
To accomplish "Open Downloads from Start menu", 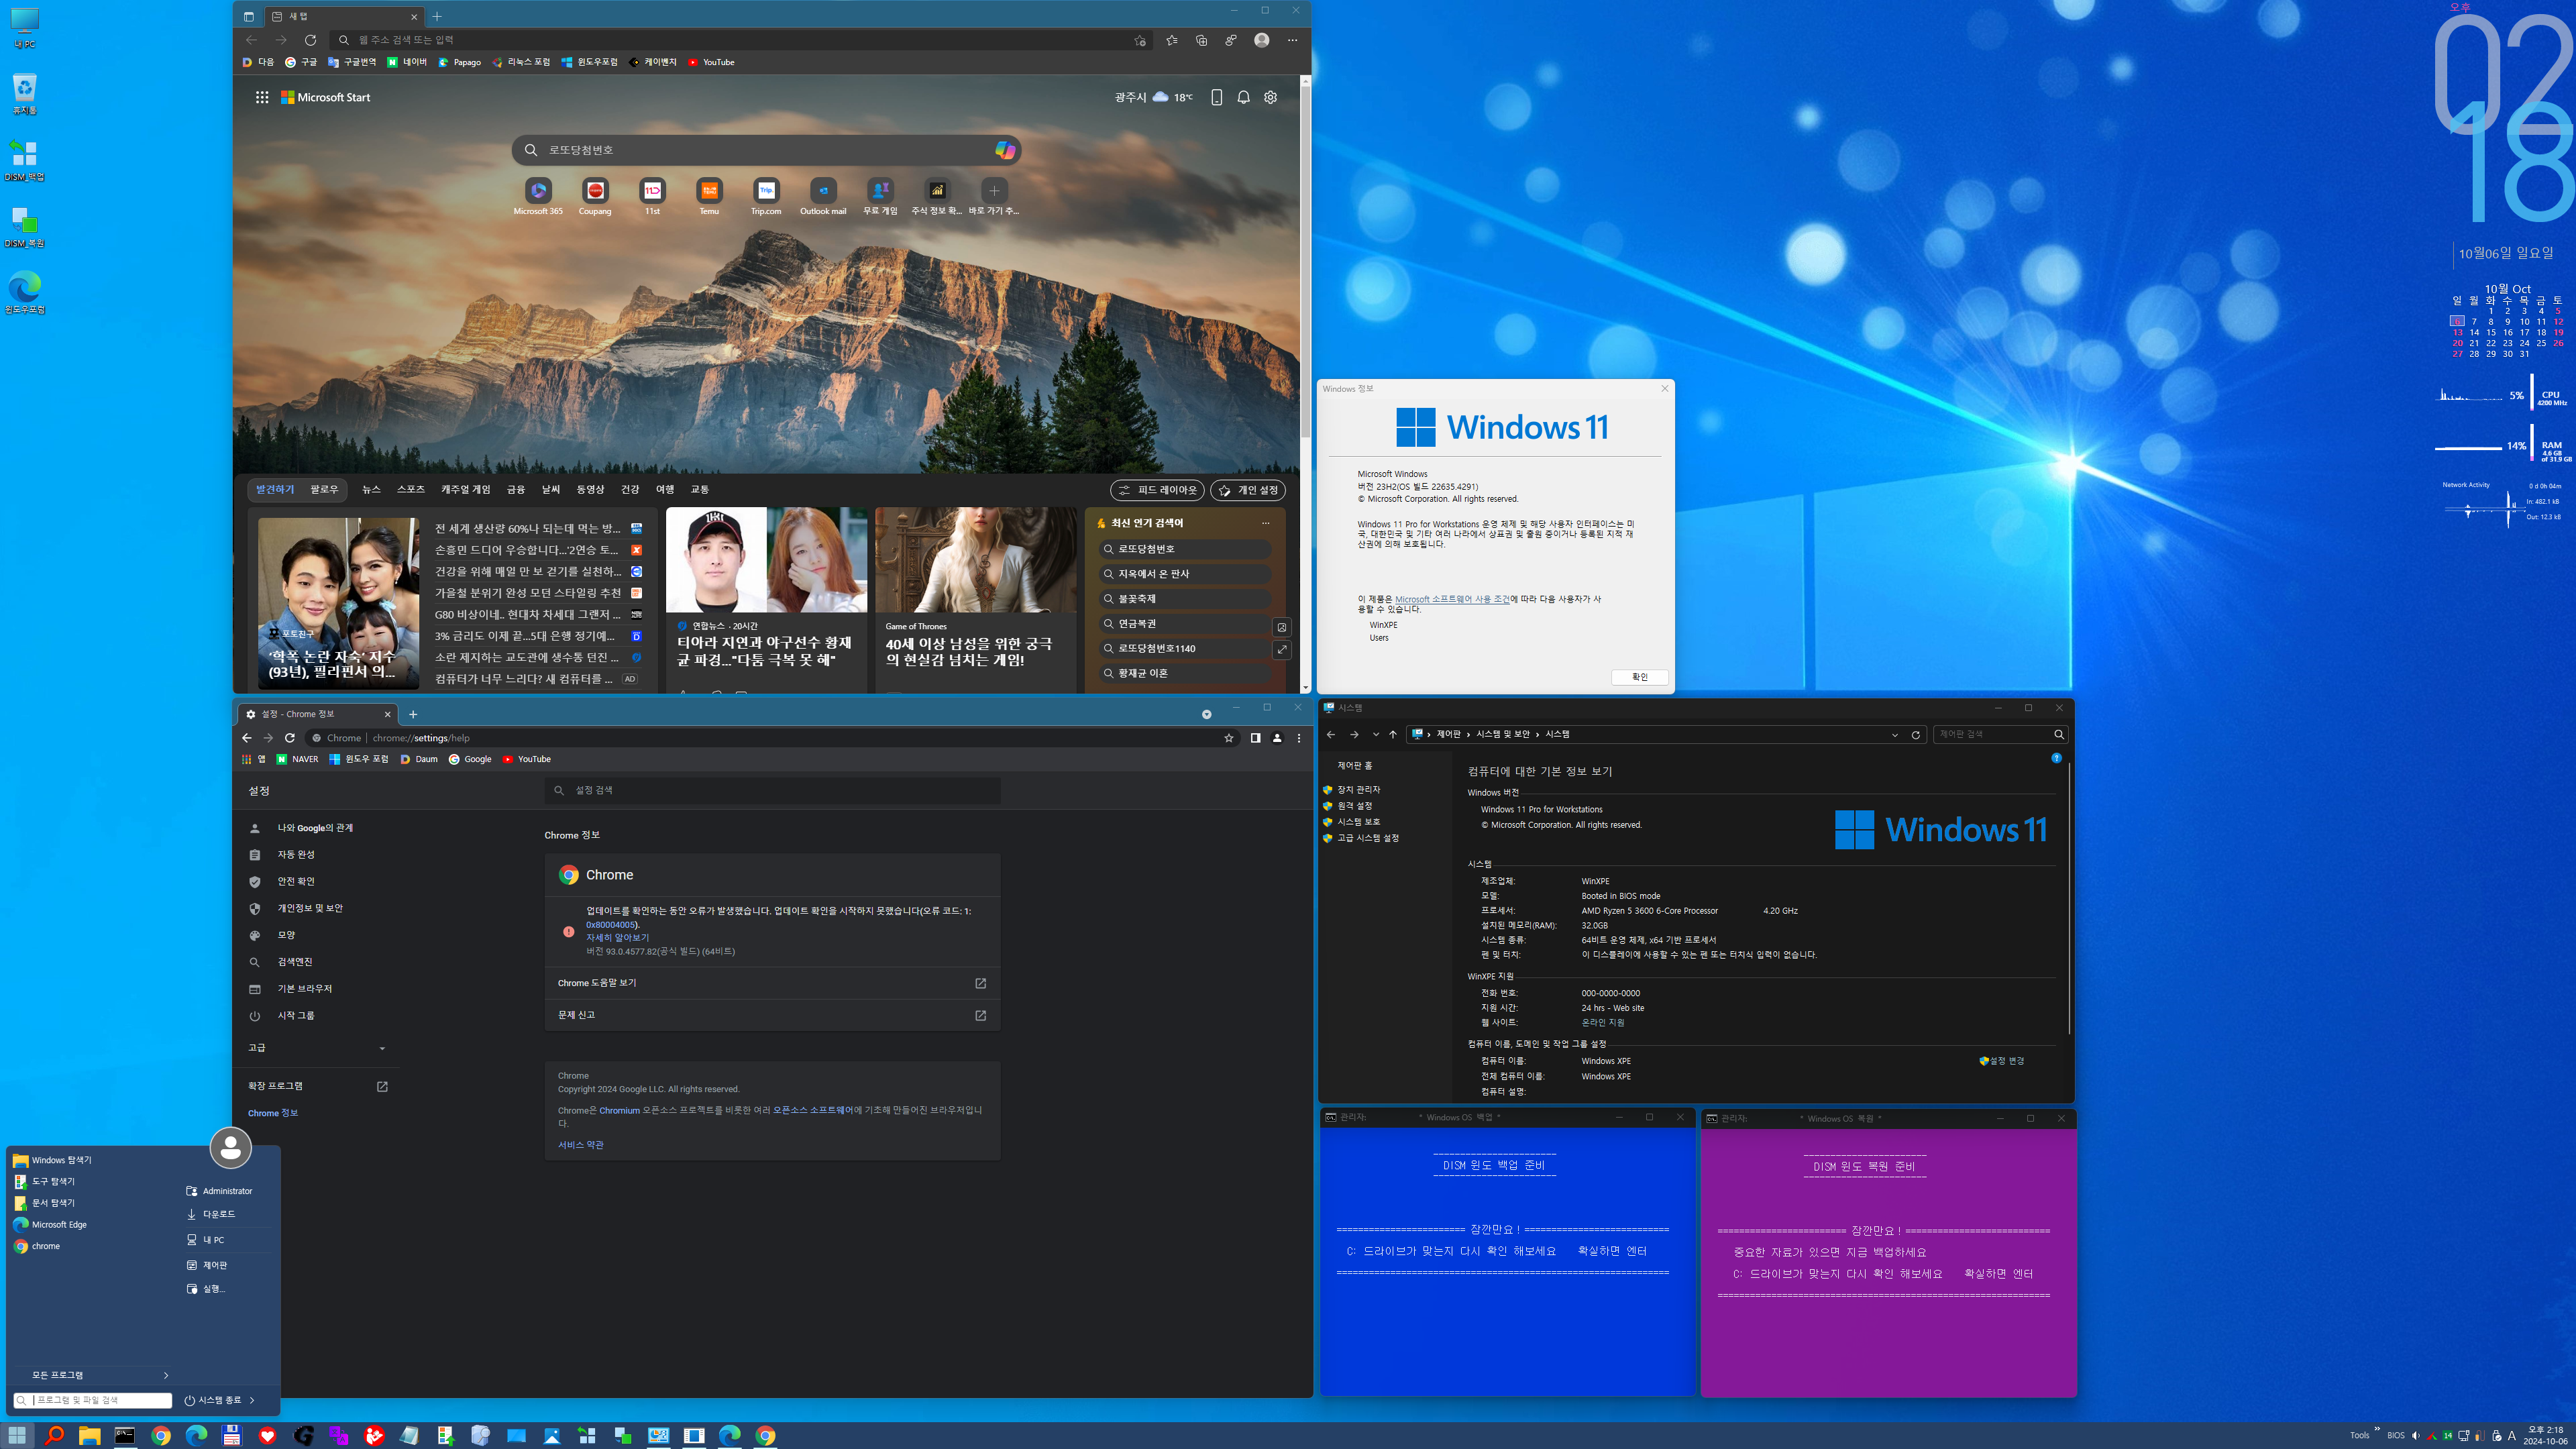I will coord(219,1214).
